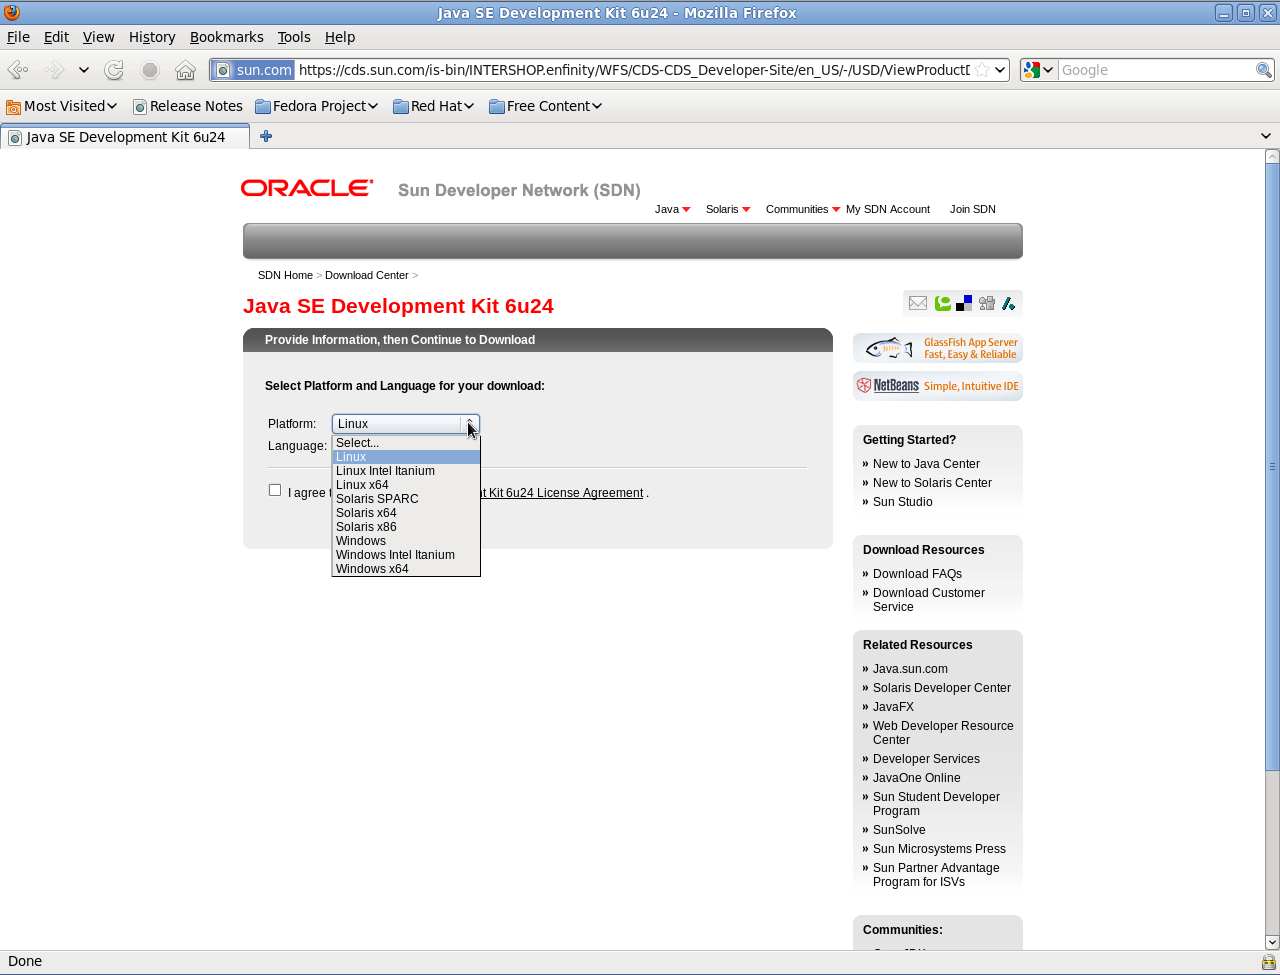
Task: Follow the Download Center breadcrumb link
Action: click(x=367, y=275)
